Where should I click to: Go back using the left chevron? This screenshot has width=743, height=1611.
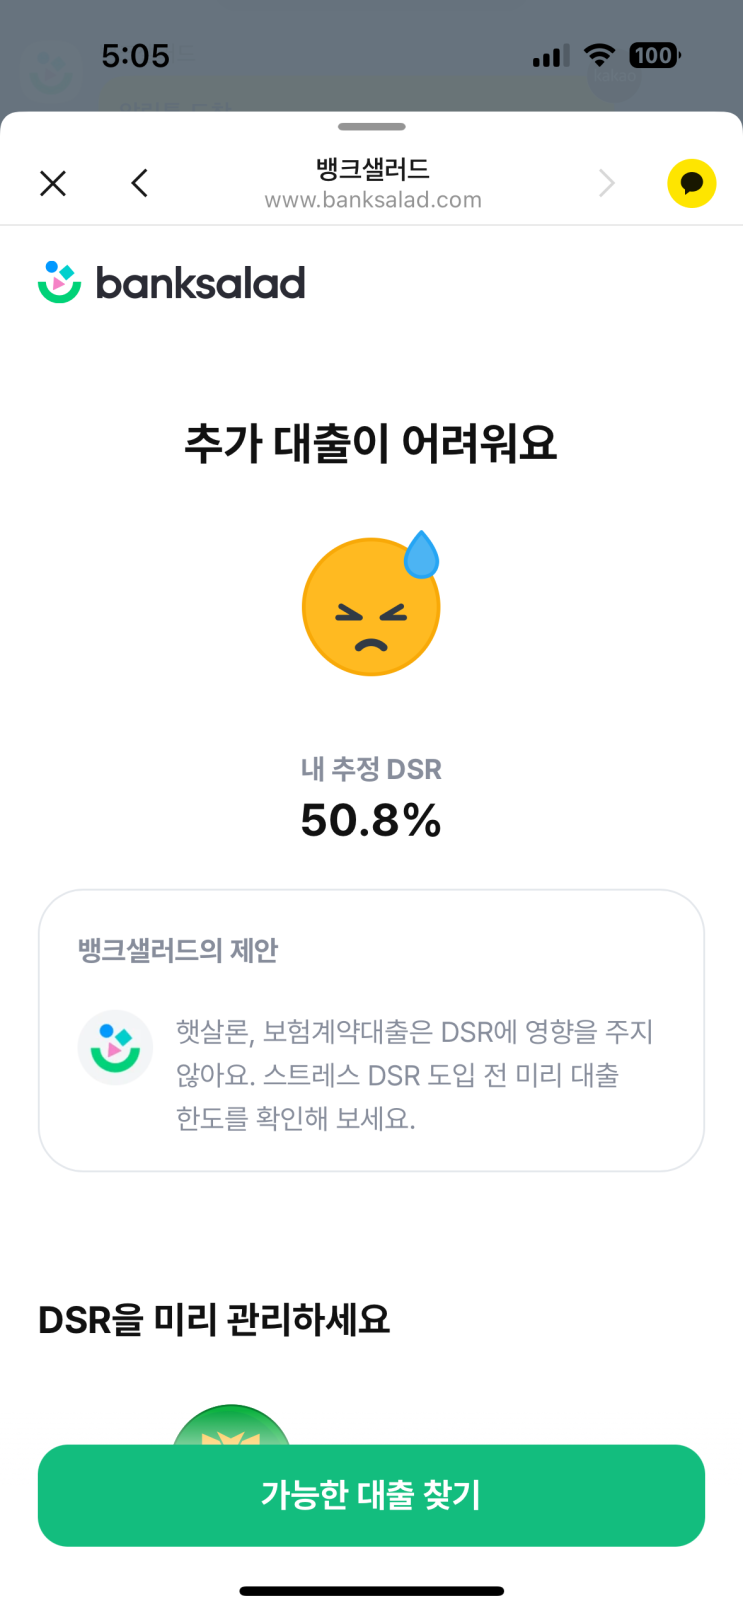click(140, 183)
